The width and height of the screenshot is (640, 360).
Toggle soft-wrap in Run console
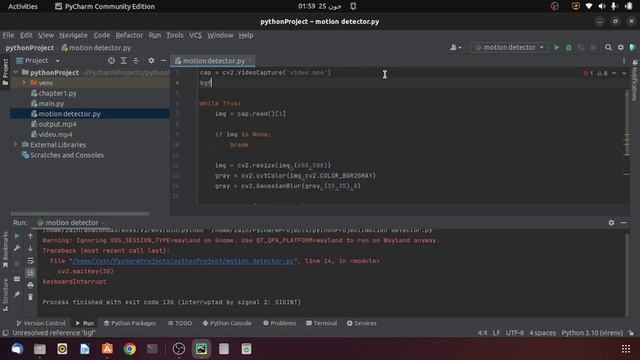click(30, 260)
